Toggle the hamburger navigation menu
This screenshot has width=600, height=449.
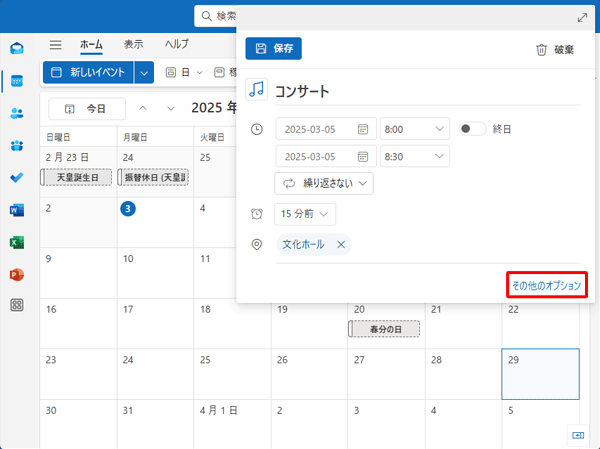[x=55, y=45]
